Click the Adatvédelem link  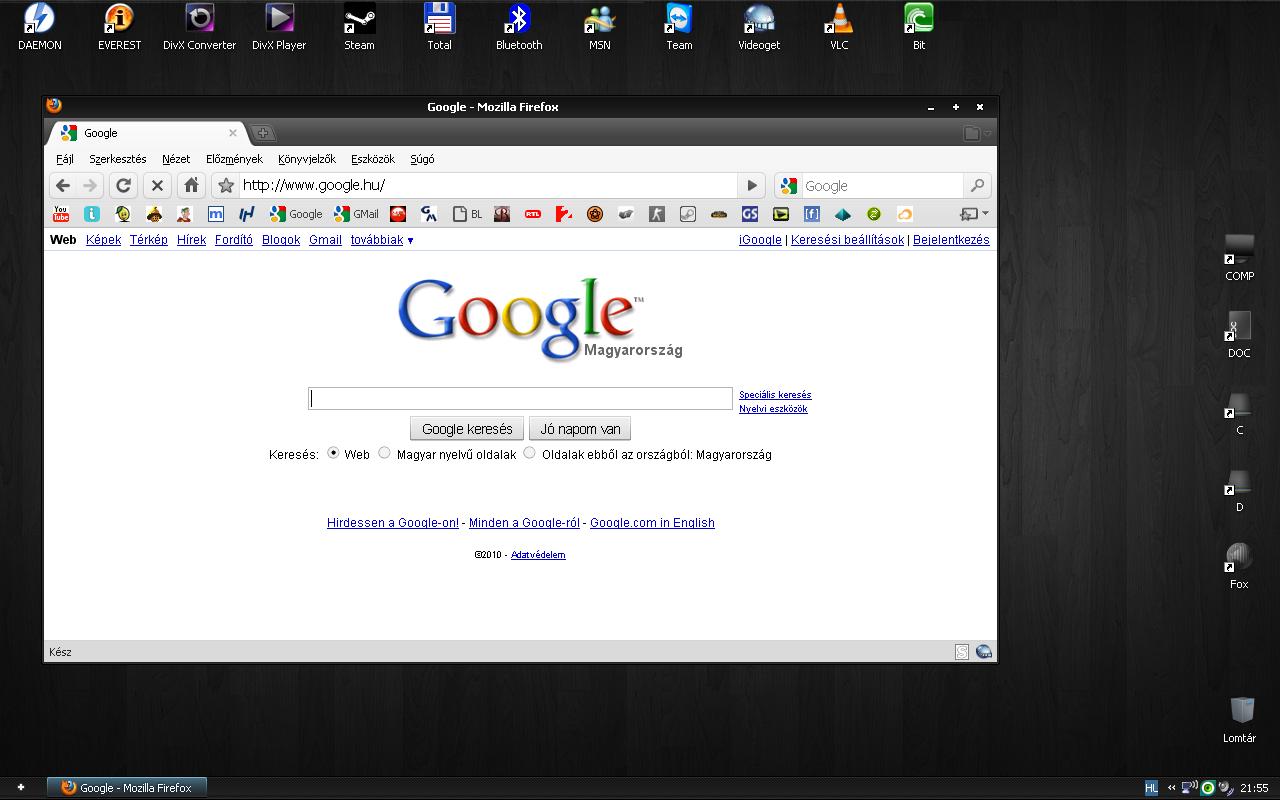tap(538, 555)
